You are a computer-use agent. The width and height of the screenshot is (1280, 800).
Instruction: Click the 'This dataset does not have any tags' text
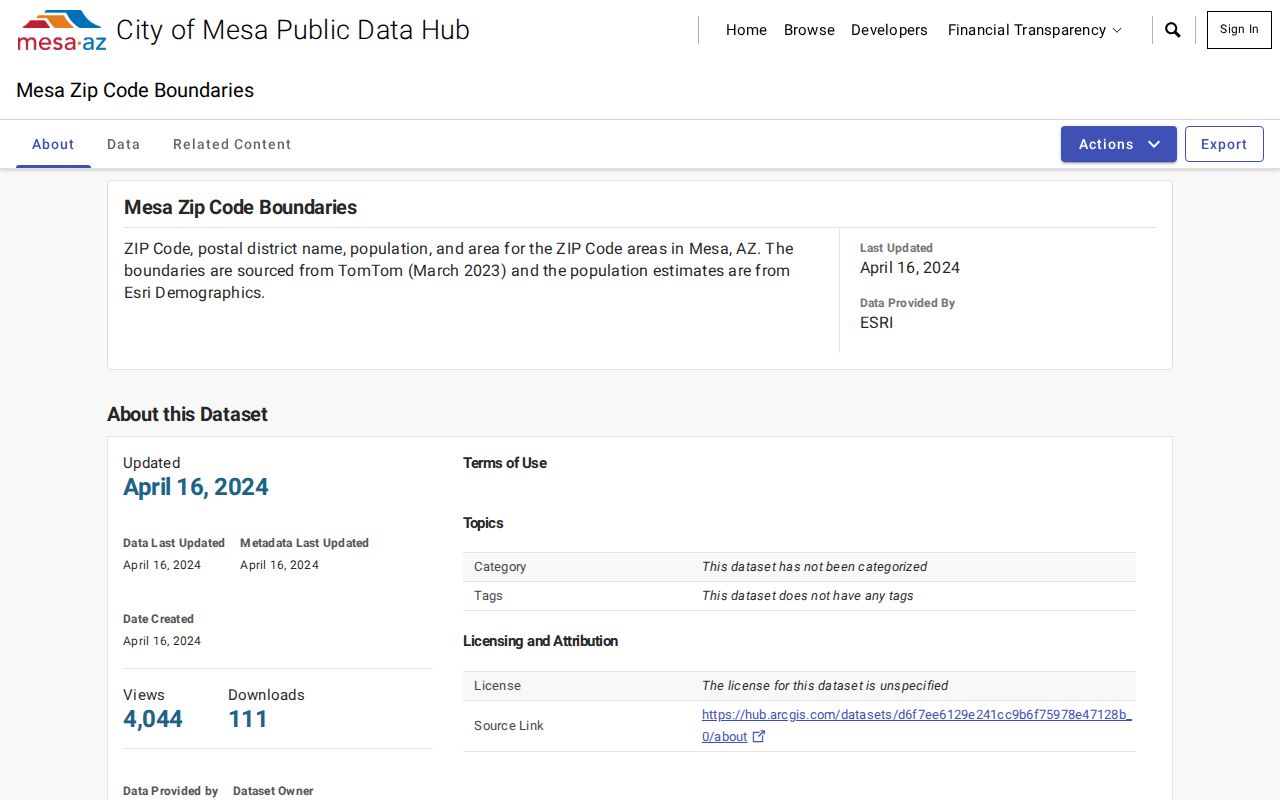tap(808, 596)
